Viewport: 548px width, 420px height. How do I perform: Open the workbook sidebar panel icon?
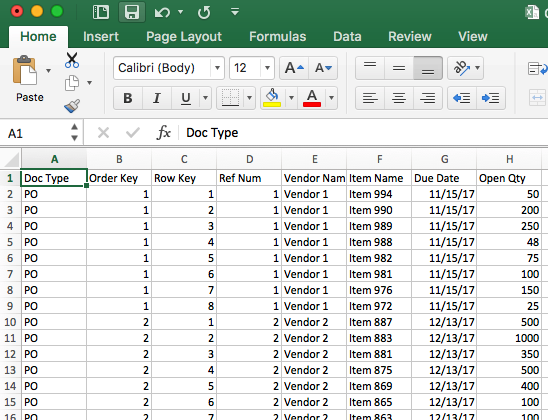tap(101, 12)
